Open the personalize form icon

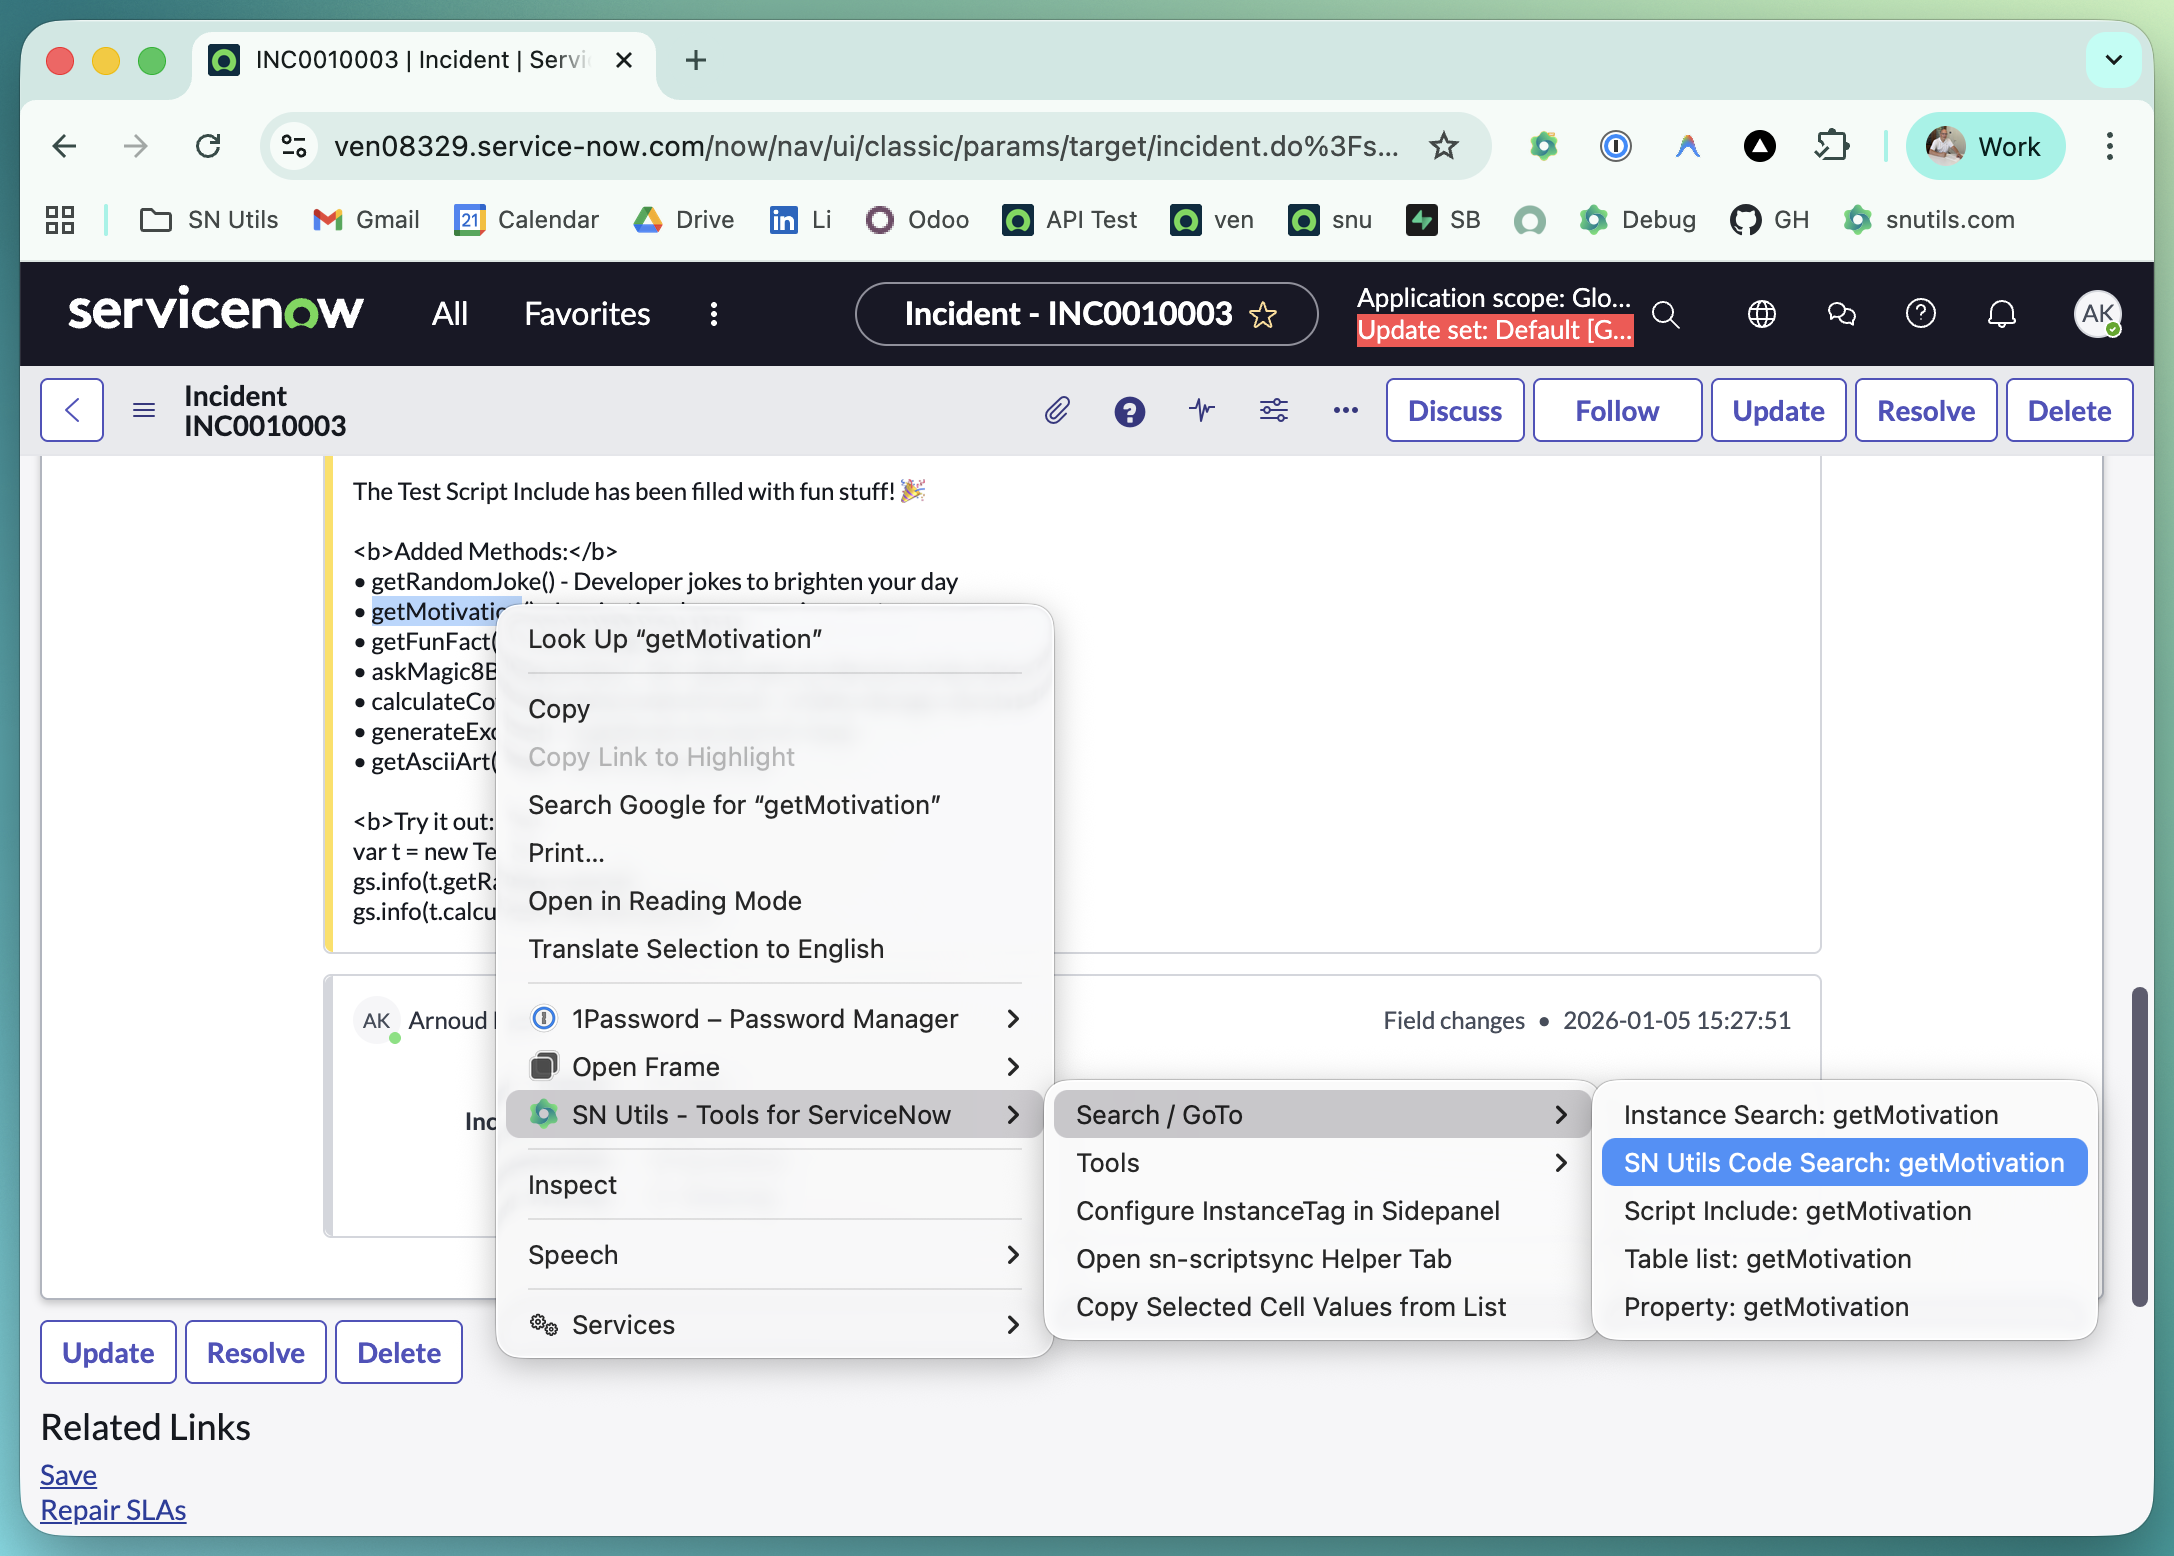click(x=1274, y=410)
